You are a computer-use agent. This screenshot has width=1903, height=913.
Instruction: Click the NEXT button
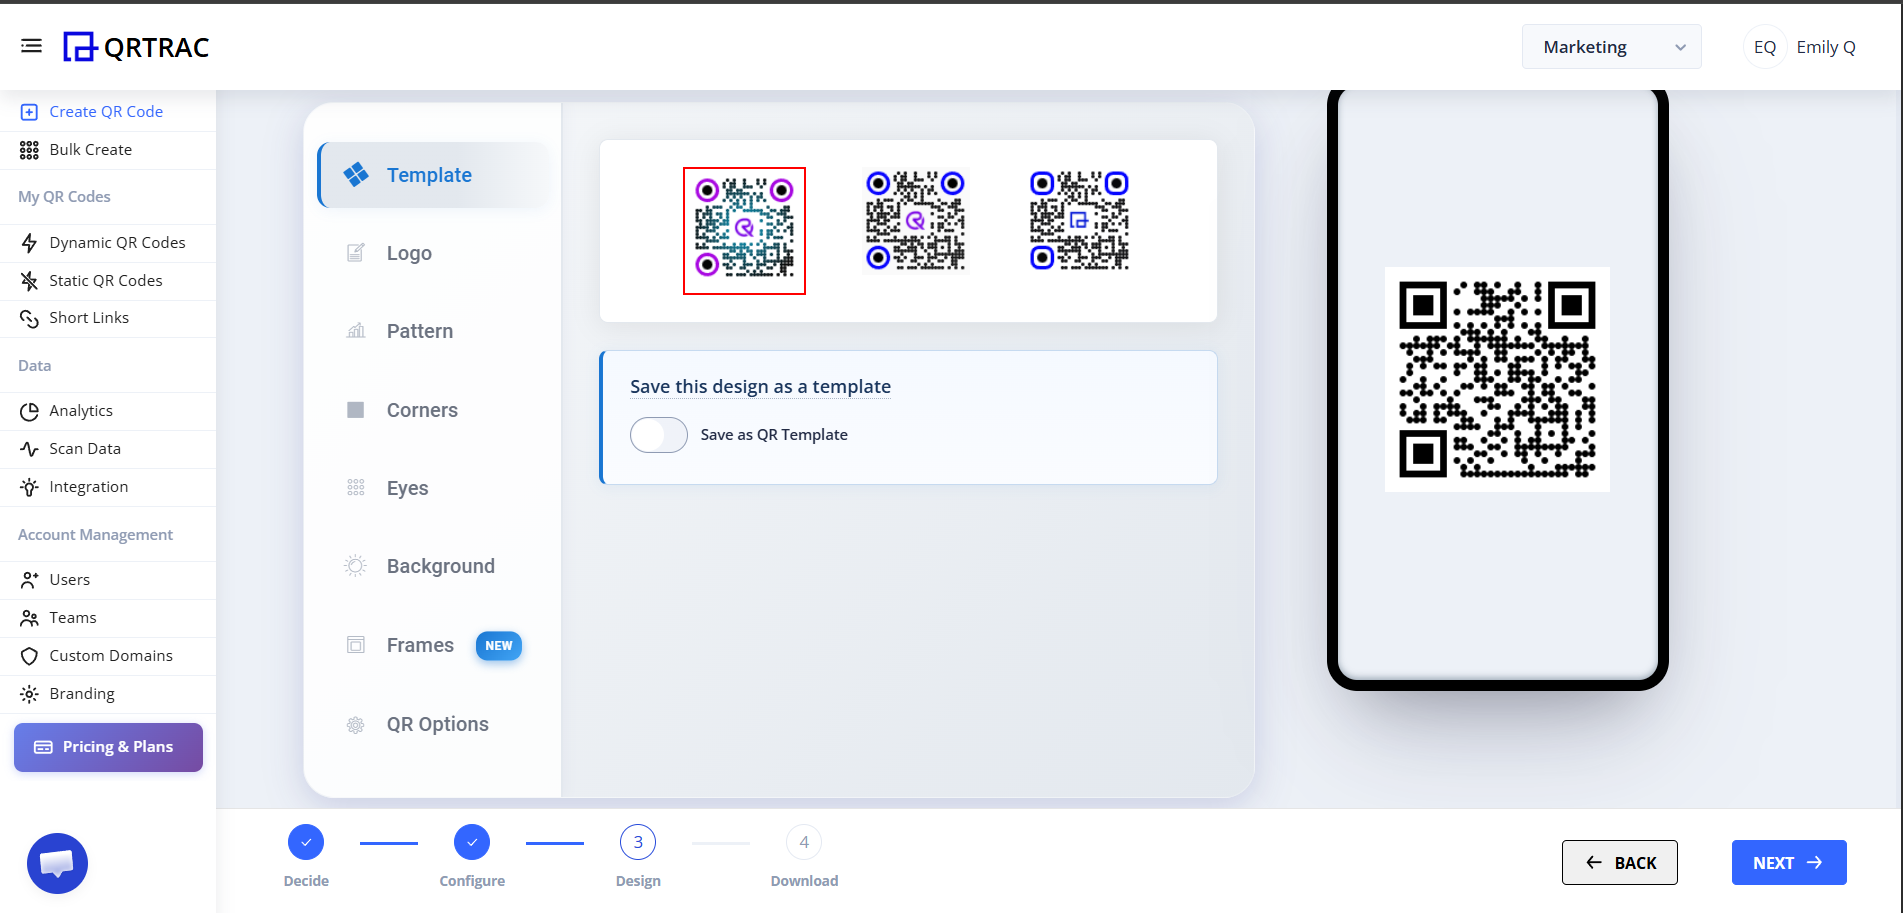point(1788,863)
